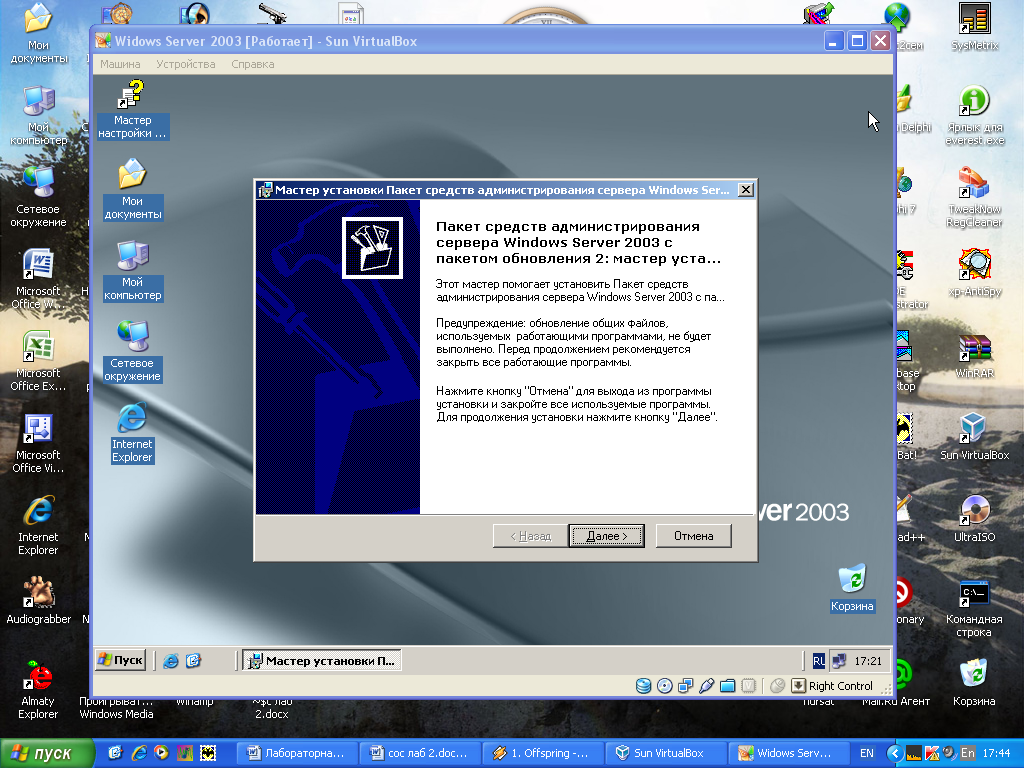This screenshot has height=768, width=1024.
Task: Open host desktop Internet Explorer icon
Action: click(x=38, y=526)
